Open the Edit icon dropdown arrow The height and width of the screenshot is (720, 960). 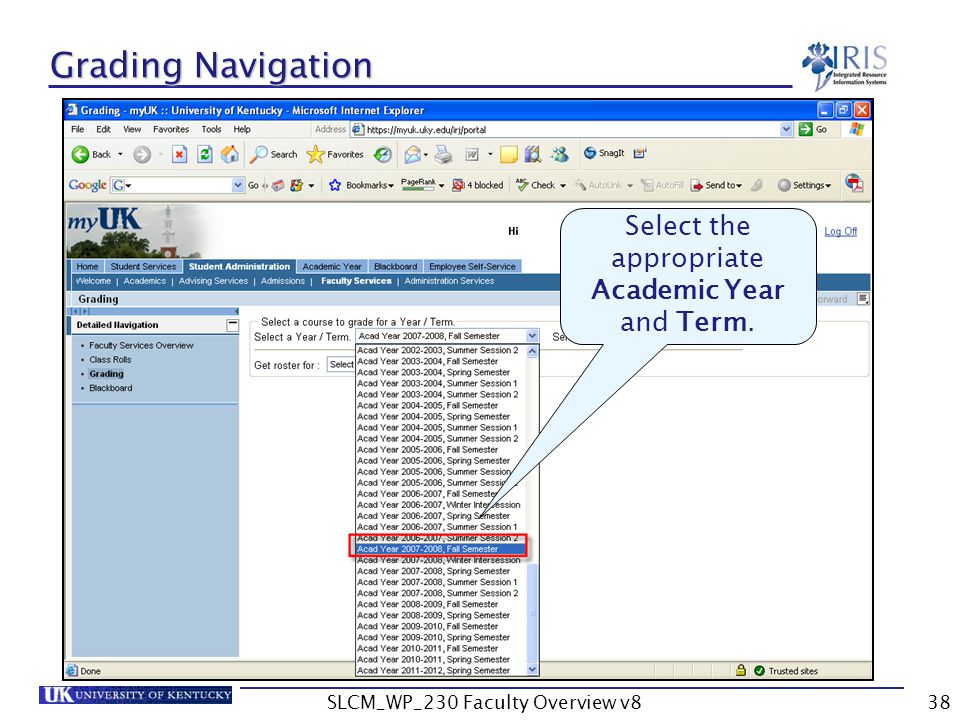point(490,154)
